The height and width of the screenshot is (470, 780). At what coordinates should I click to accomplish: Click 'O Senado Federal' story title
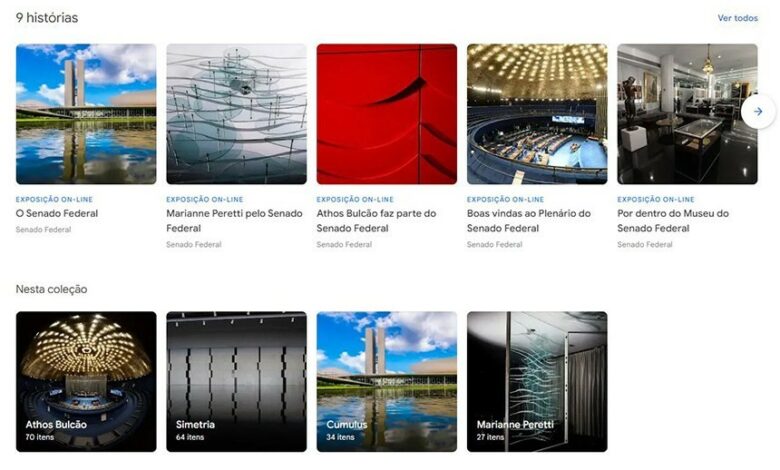57,213
